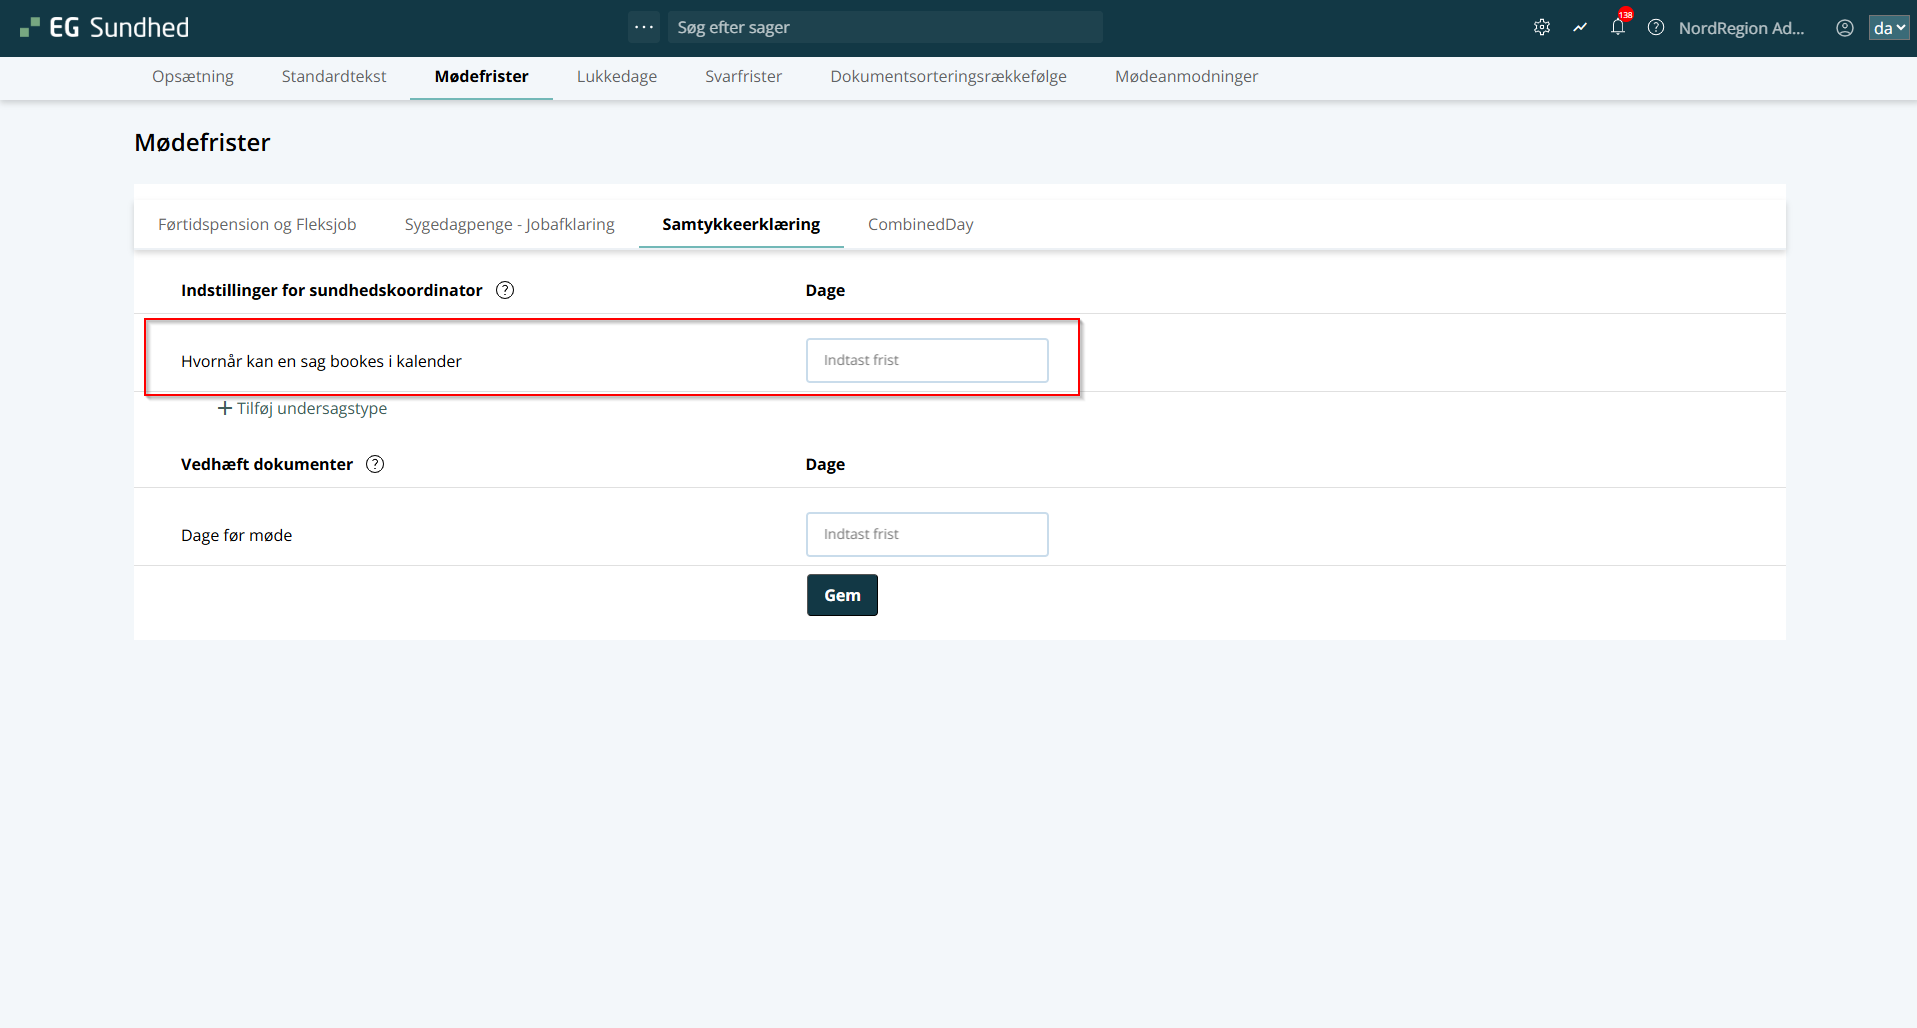The height and width of the screenshot is (1028, 1917).
Task: Click the NordRegion Ad... user name
Action: click(x=1741, y=28)
